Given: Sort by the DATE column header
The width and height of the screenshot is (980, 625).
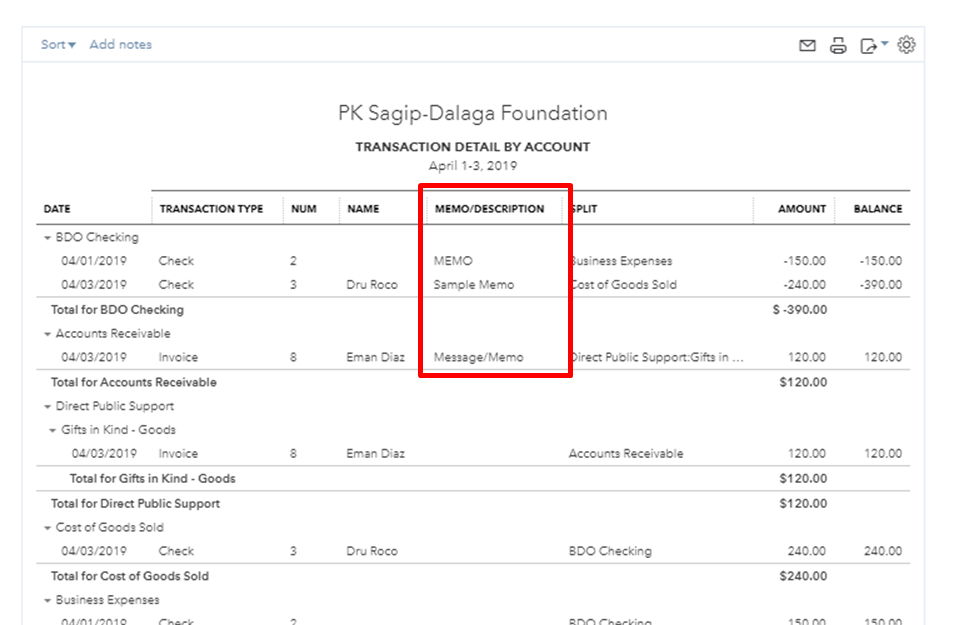Looking at the screenshot, I should 55,209.
